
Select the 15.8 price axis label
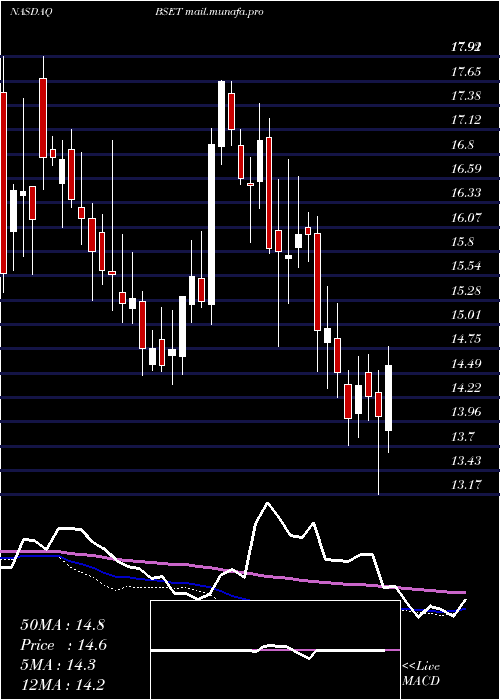[462, 242]
